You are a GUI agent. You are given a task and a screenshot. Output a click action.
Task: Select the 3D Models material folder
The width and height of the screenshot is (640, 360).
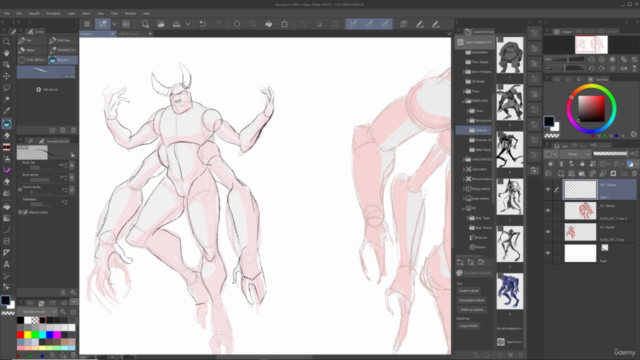pyautogui.click(x=476, y=81)
